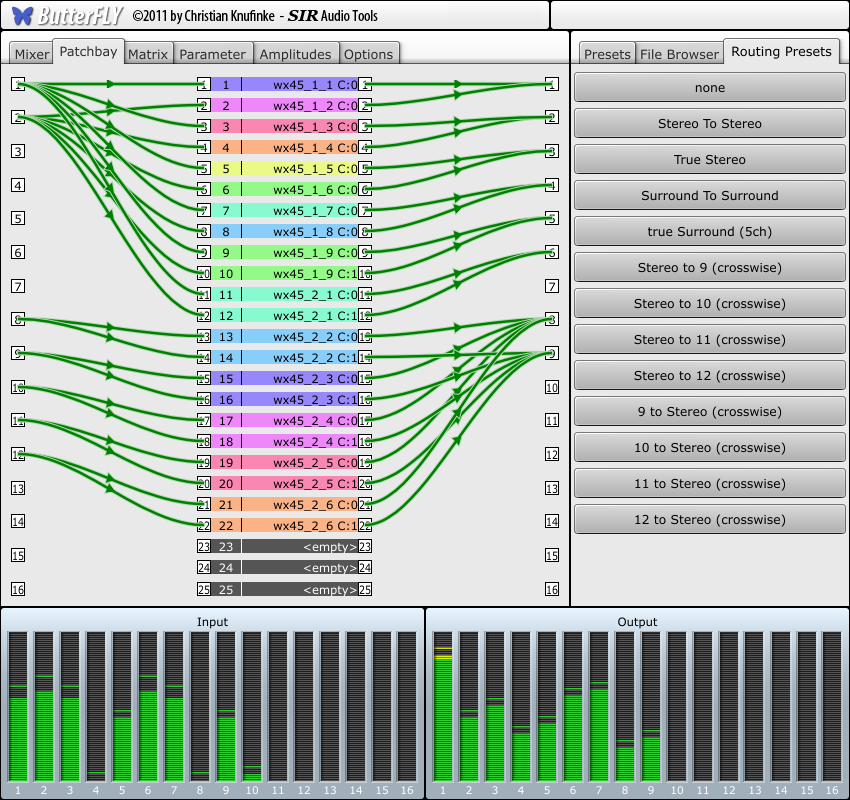Screen dimensions: 850x800
Task: Select left-side input port 4 in patchbay
Action: click(18, 185)
